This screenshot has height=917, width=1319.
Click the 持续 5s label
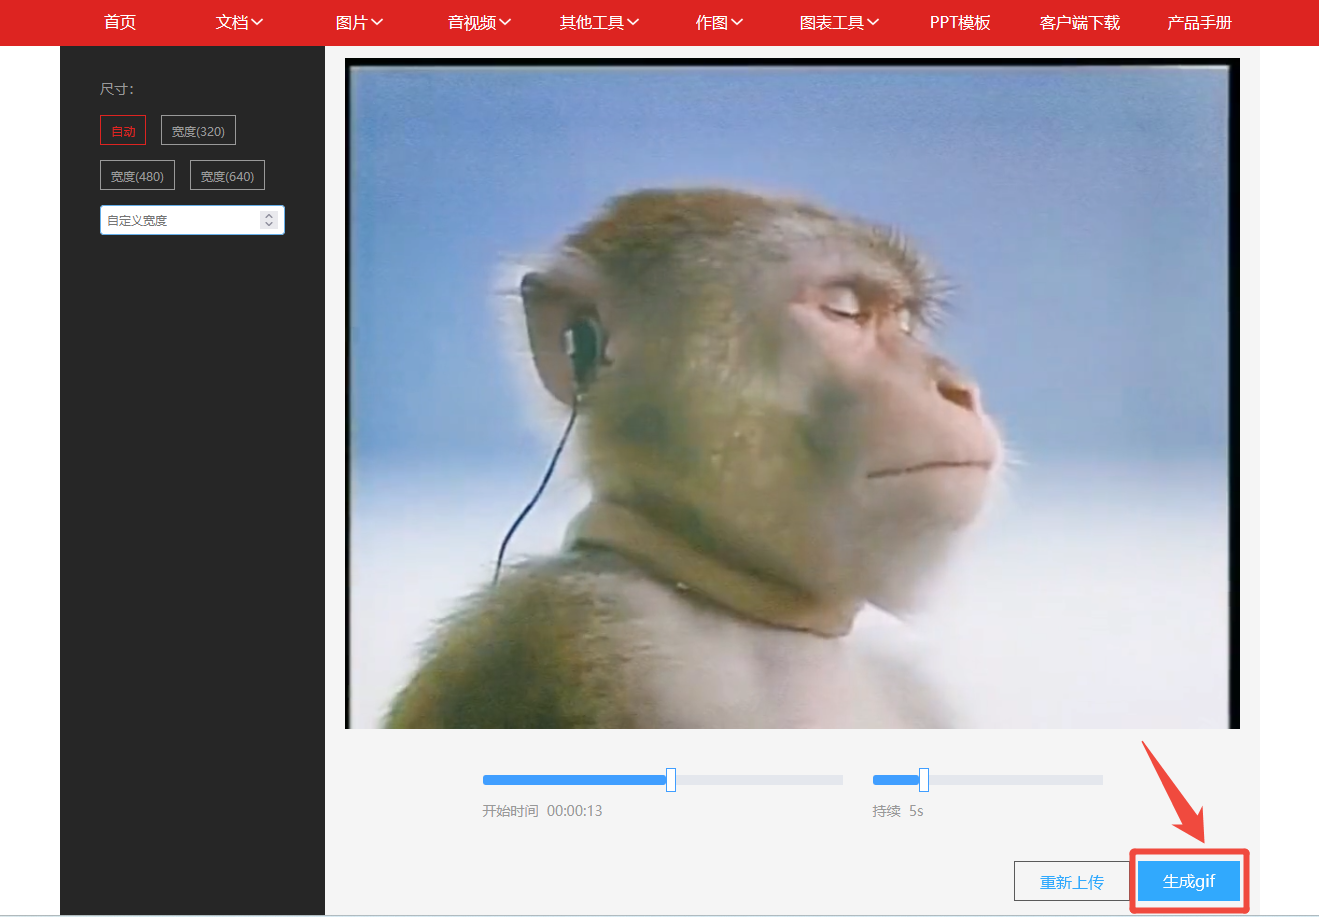point(898,811)
